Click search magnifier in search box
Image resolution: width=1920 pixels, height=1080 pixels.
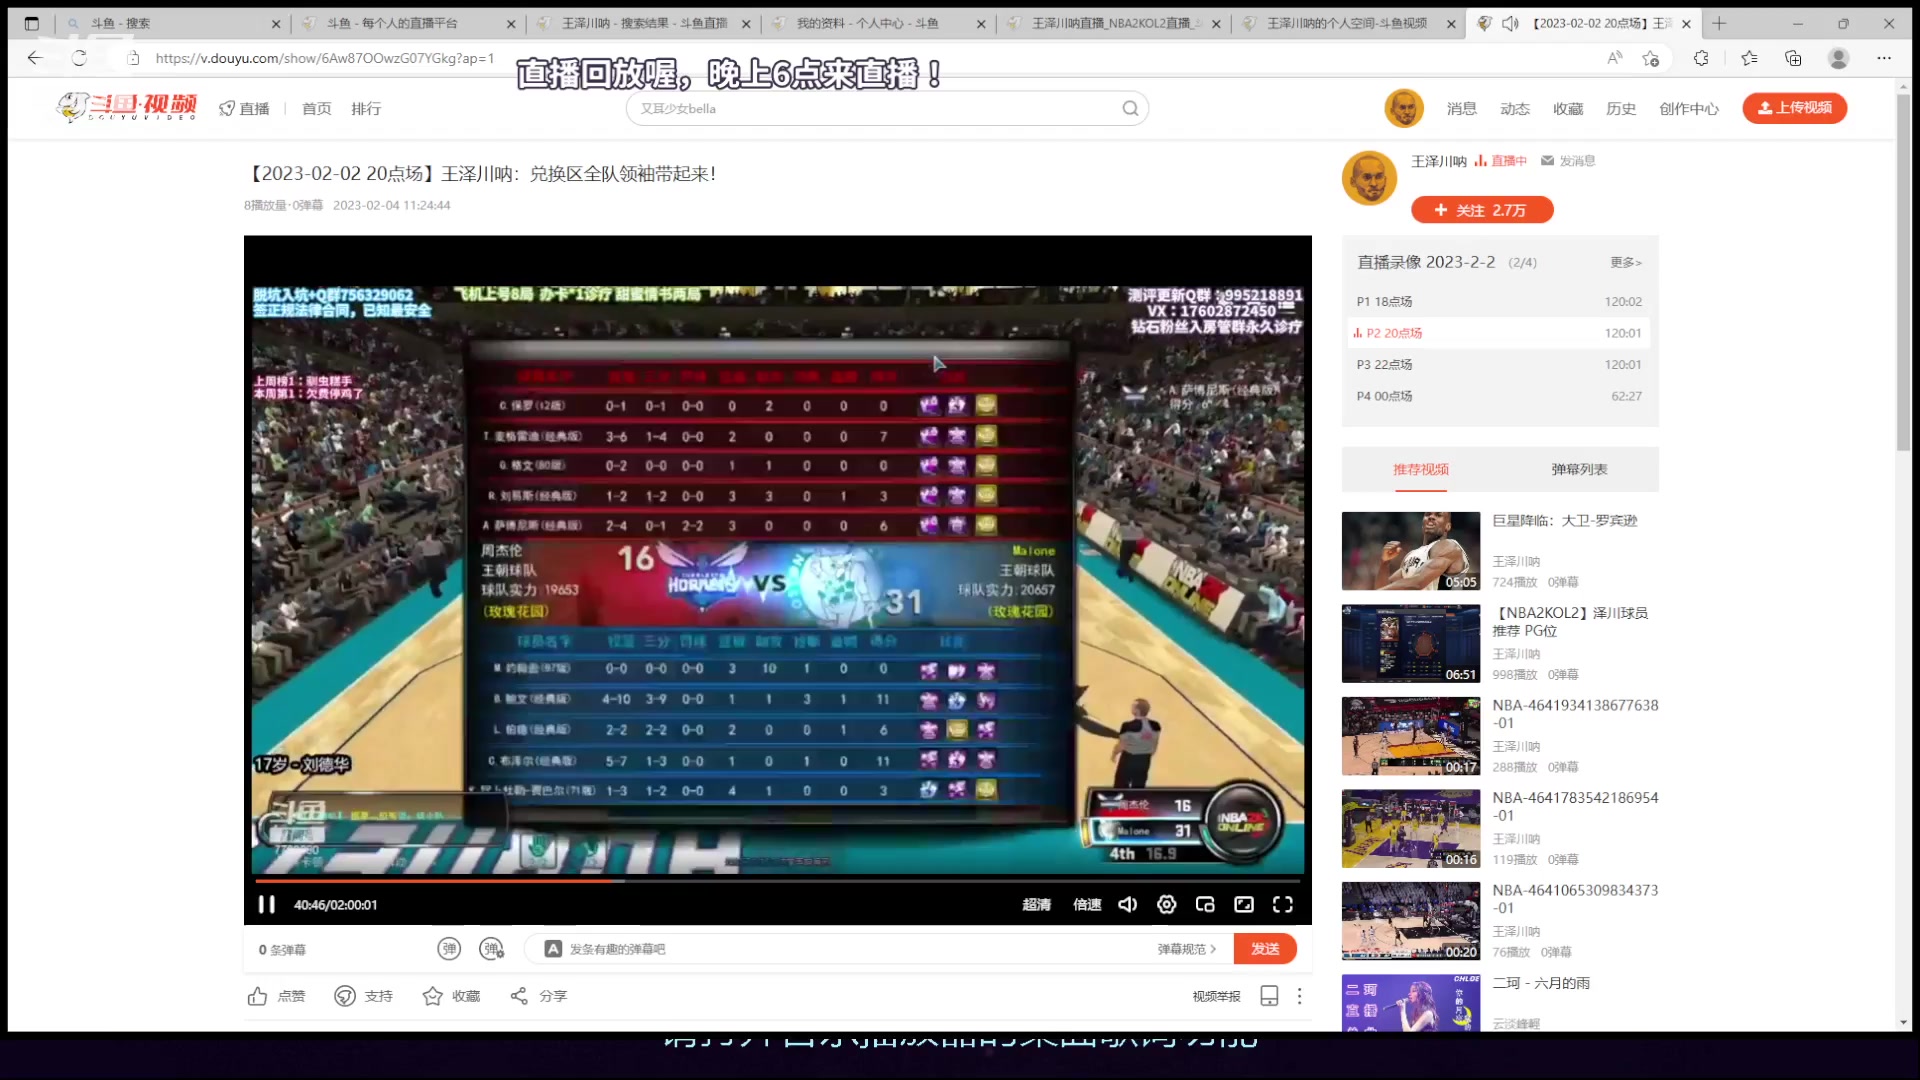click(1130, 108)
